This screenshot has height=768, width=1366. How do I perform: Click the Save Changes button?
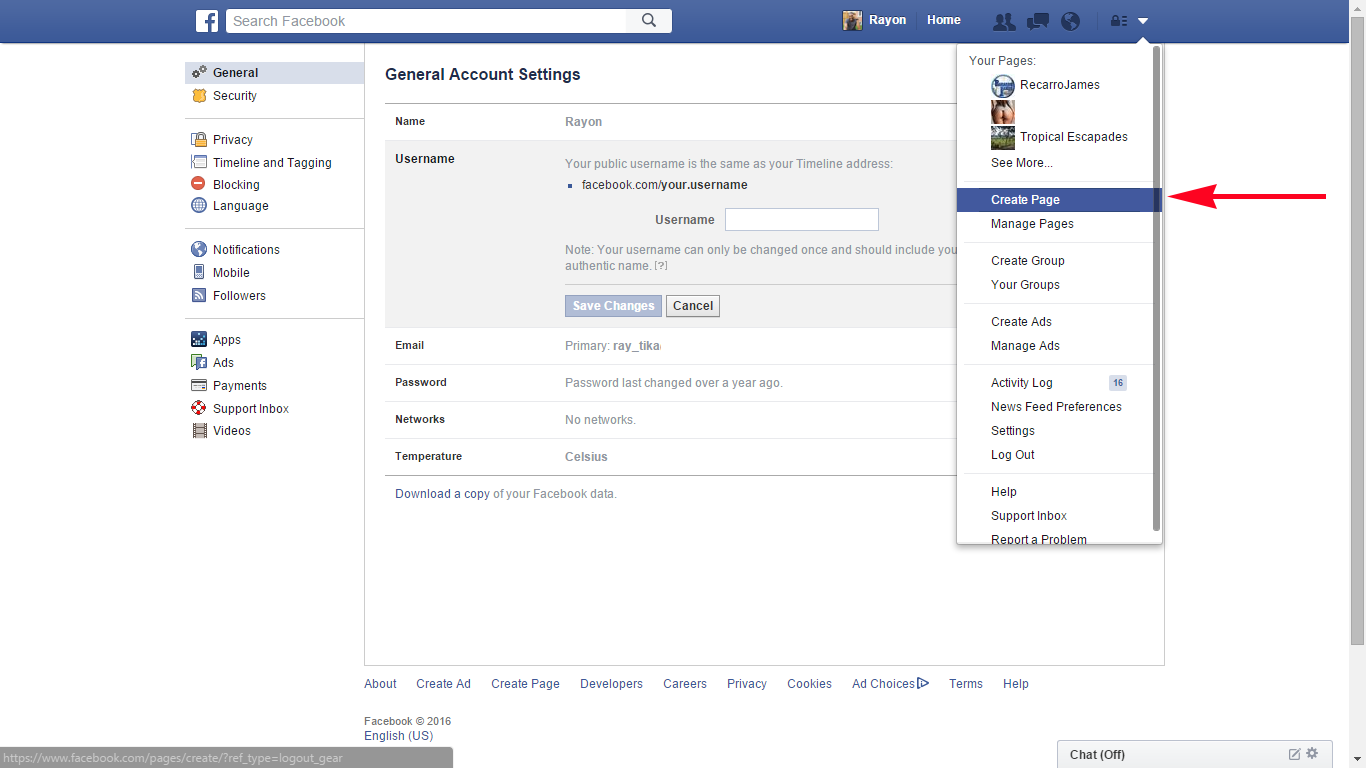(613, 306)
